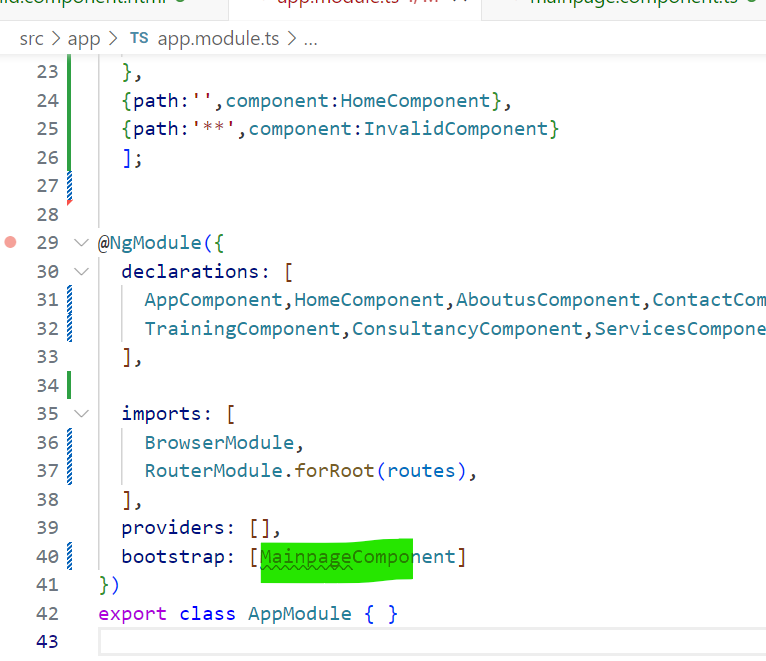766x661 pixels.
Task: Click the imports property name
Action: (161, 414)
